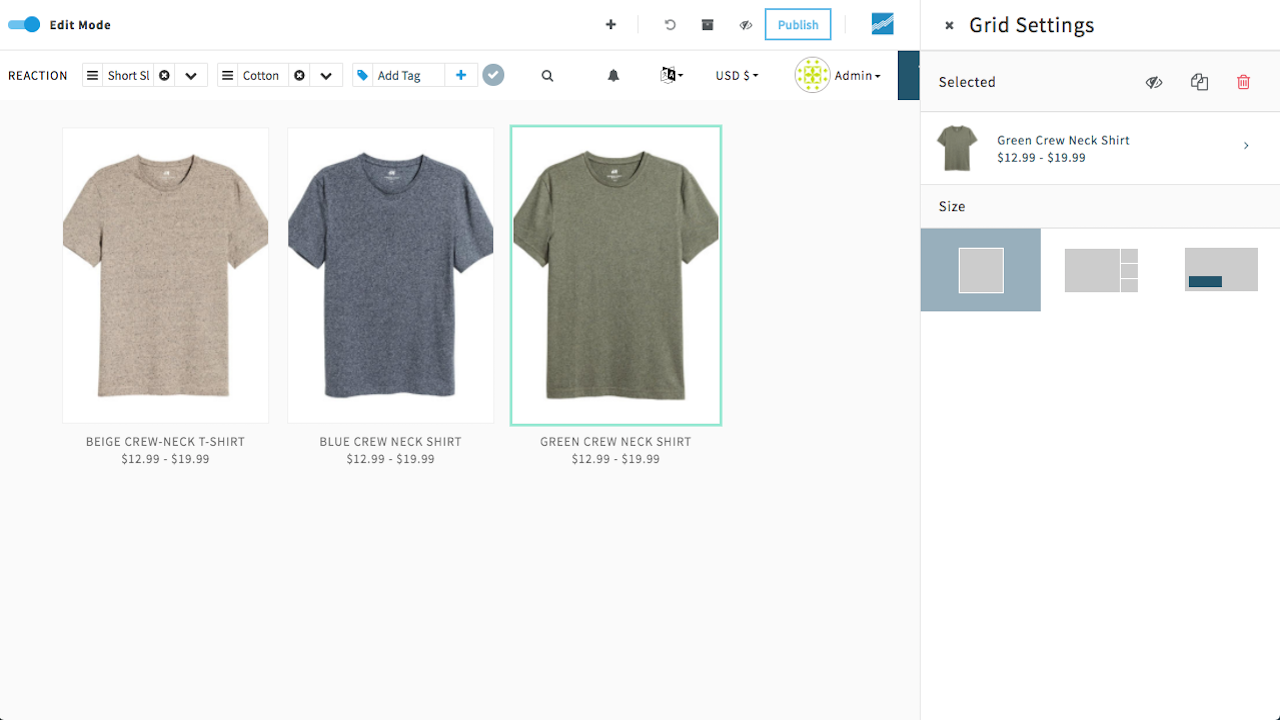The image size is (1280, 720).
Task: Select the Blue Crew Neck Shirt image
Action: tap(390, 275)
